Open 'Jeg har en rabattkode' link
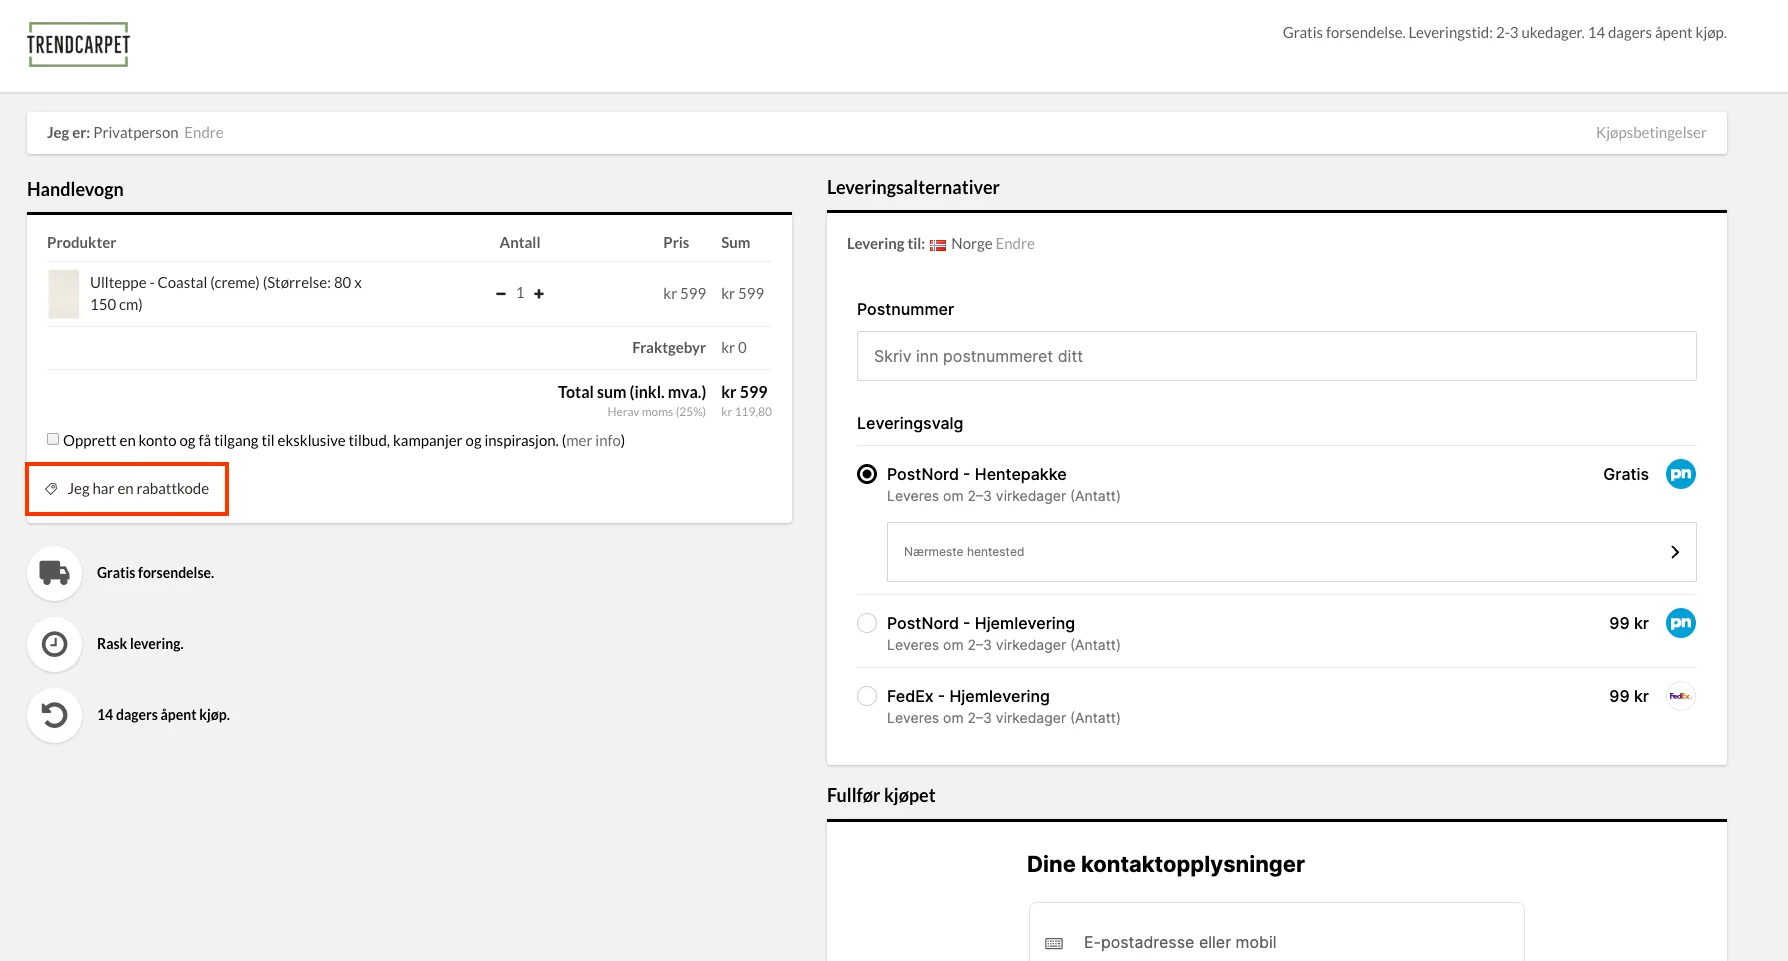This screenshot has height=961, width=1788. coord(138,489)
